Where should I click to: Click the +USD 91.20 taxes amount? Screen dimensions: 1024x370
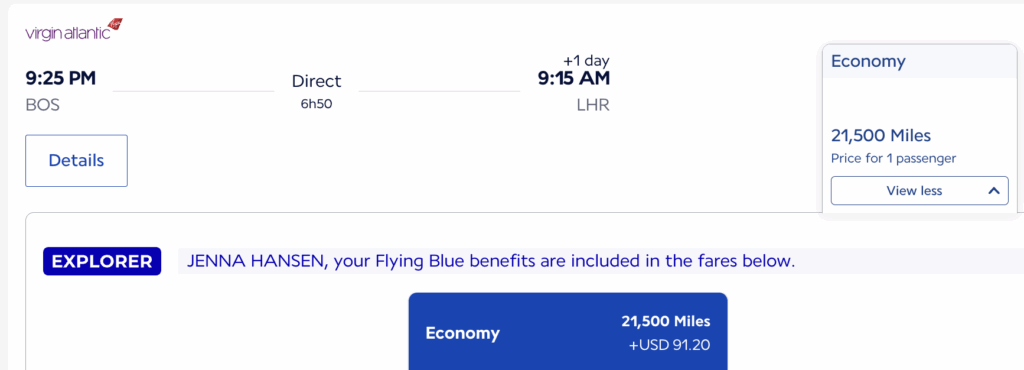point(669,345)
